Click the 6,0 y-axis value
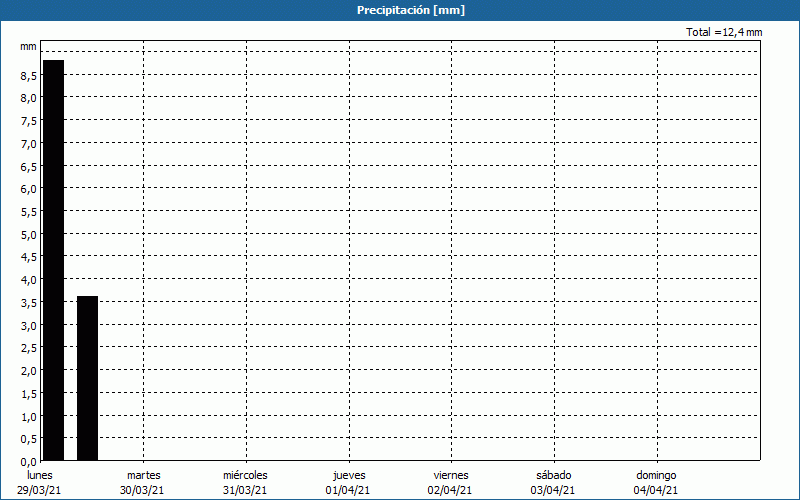 pos(29,189)
